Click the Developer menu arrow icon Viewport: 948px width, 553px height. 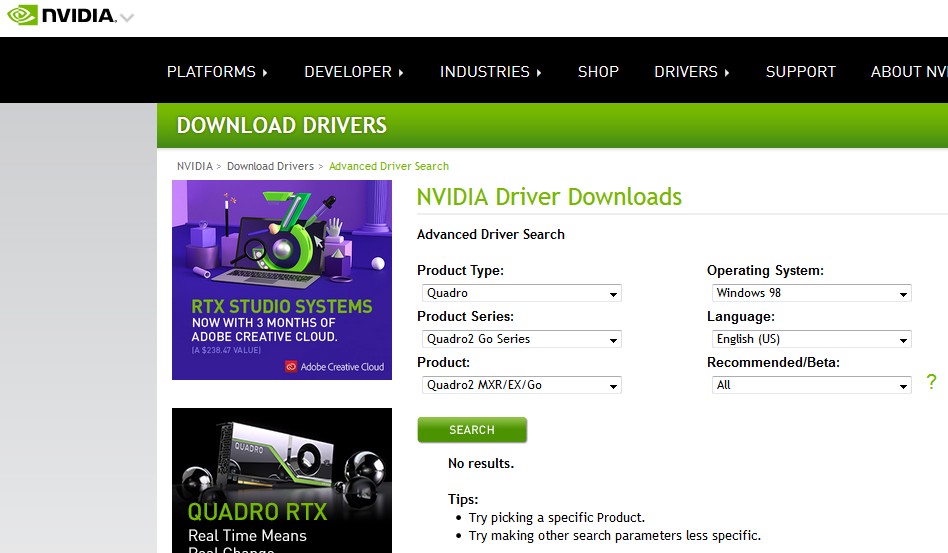pyautogui.click(x=401, y=73)
